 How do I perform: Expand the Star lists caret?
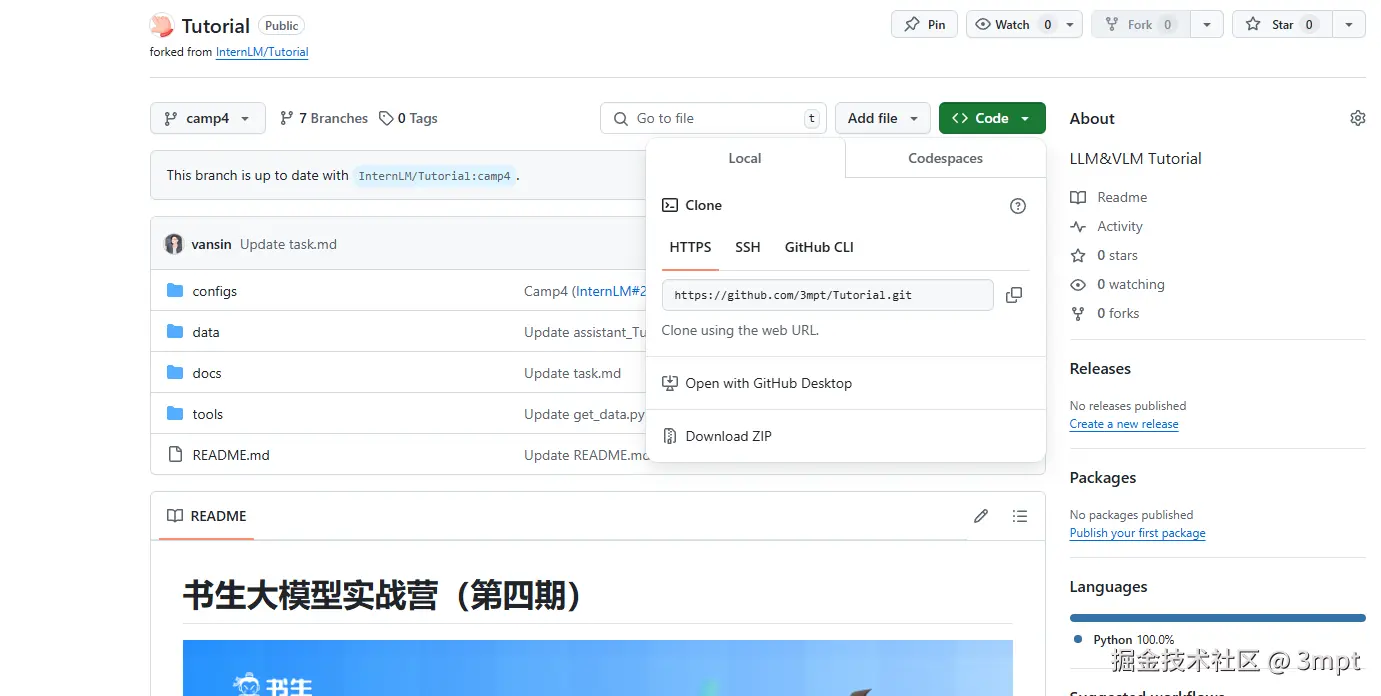pyautogui.click(x=1349, y=25)
